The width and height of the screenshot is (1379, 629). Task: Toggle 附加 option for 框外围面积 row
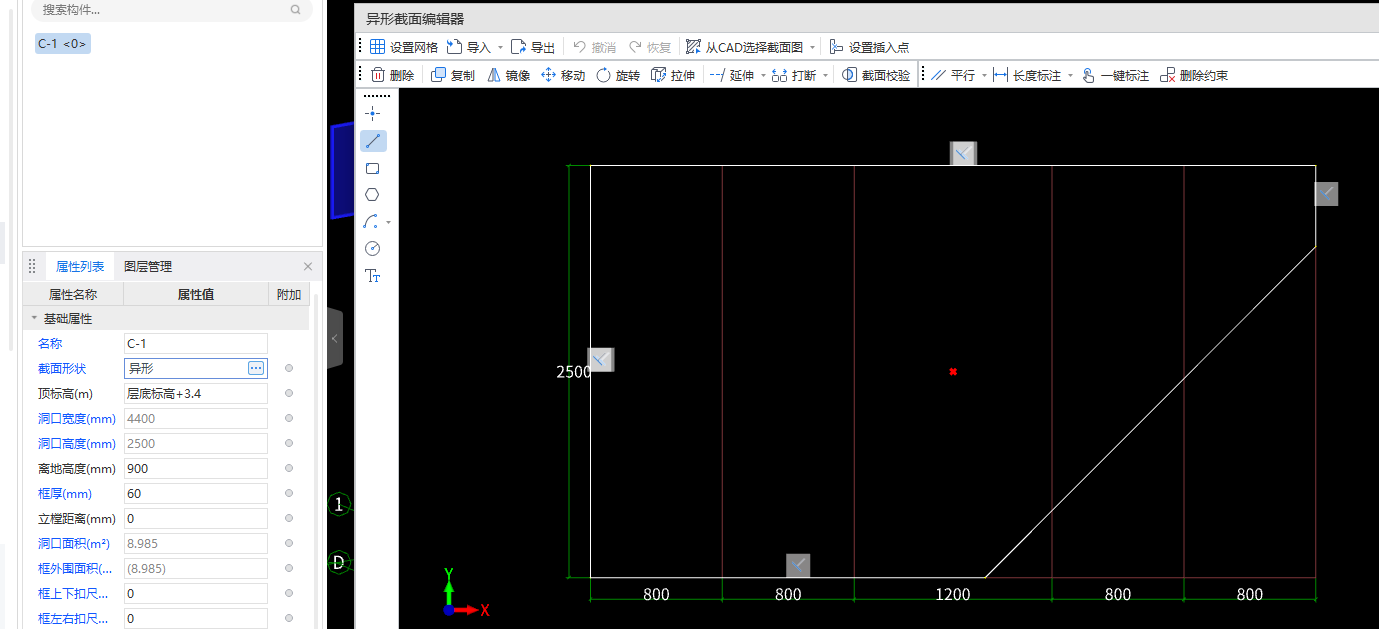click(x=289, y=569)
